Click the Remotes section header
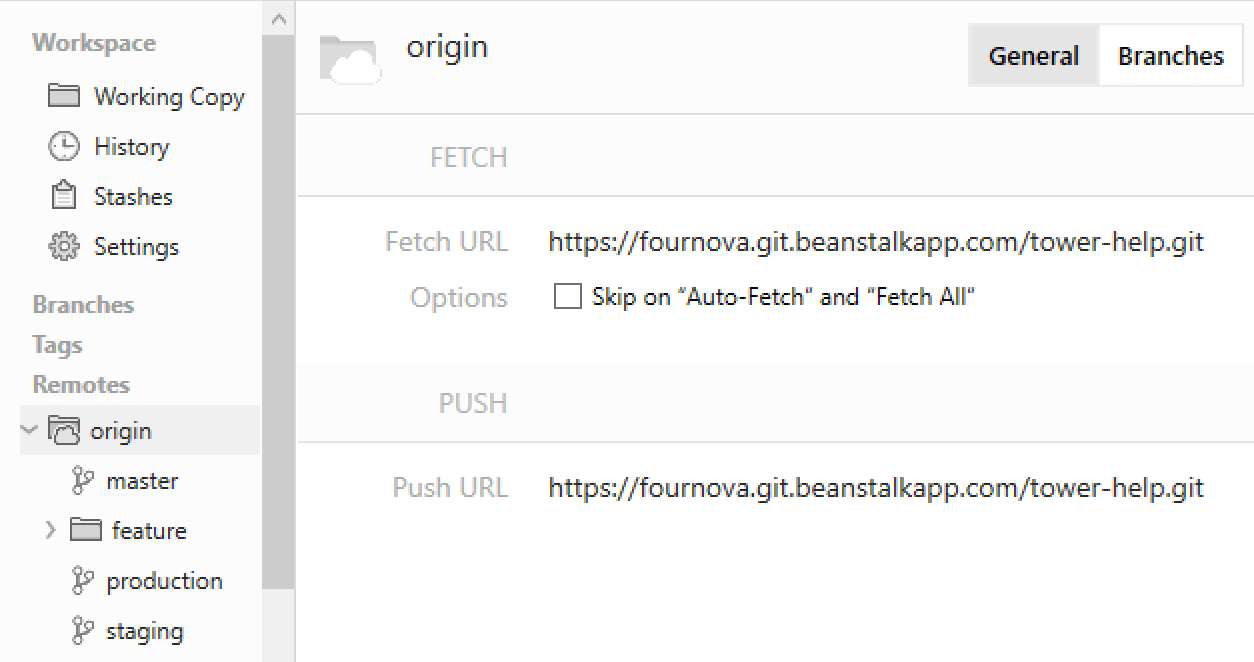 point(81,385)
